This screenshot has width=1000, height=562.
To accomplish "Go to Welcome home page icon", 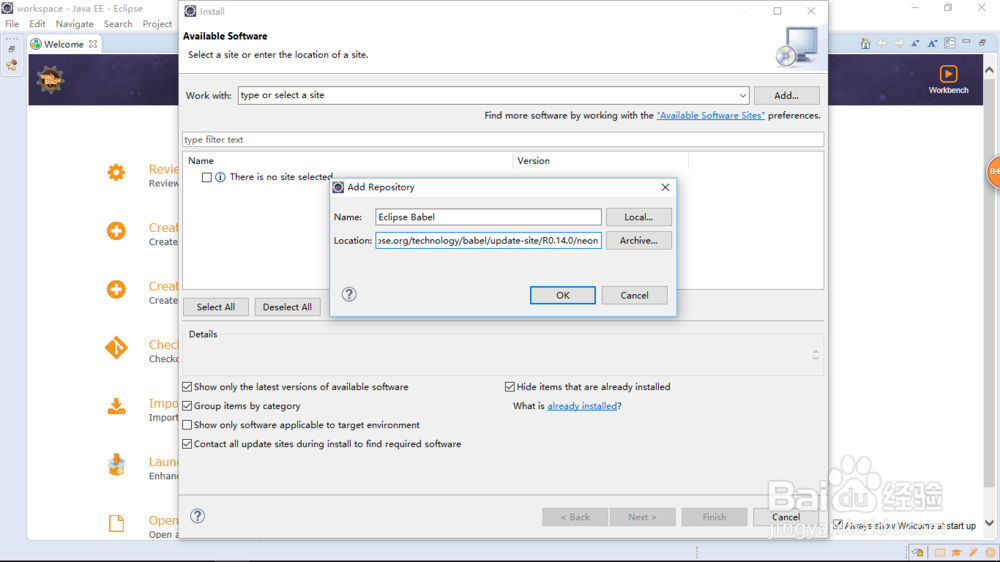I will (865, 43).
